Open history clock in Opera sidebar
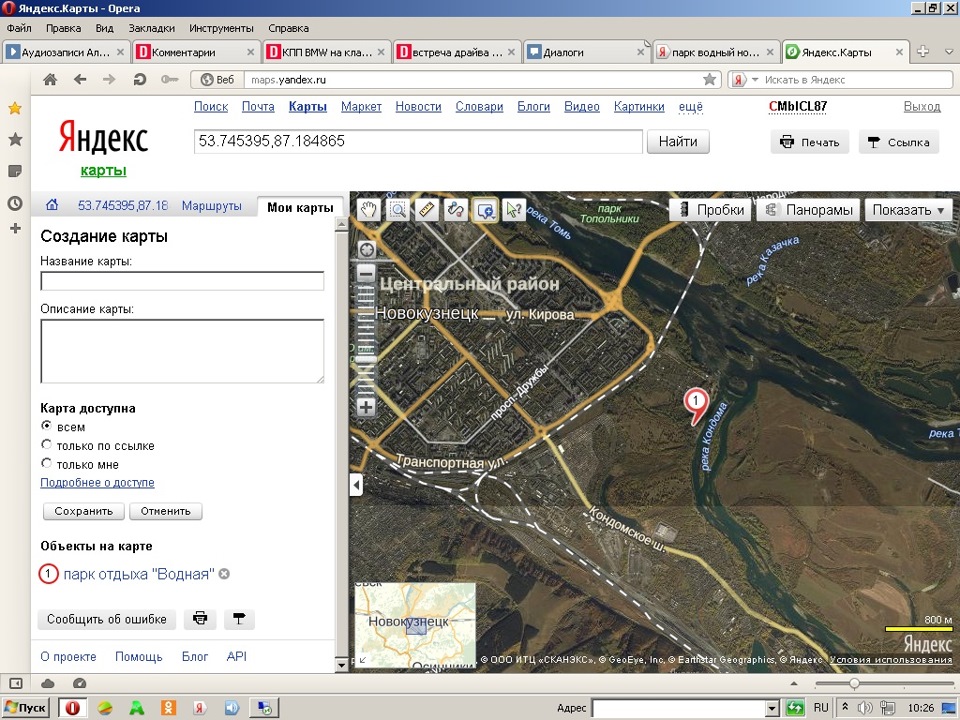This screenshot has height=720, width=960. (15, 203)
